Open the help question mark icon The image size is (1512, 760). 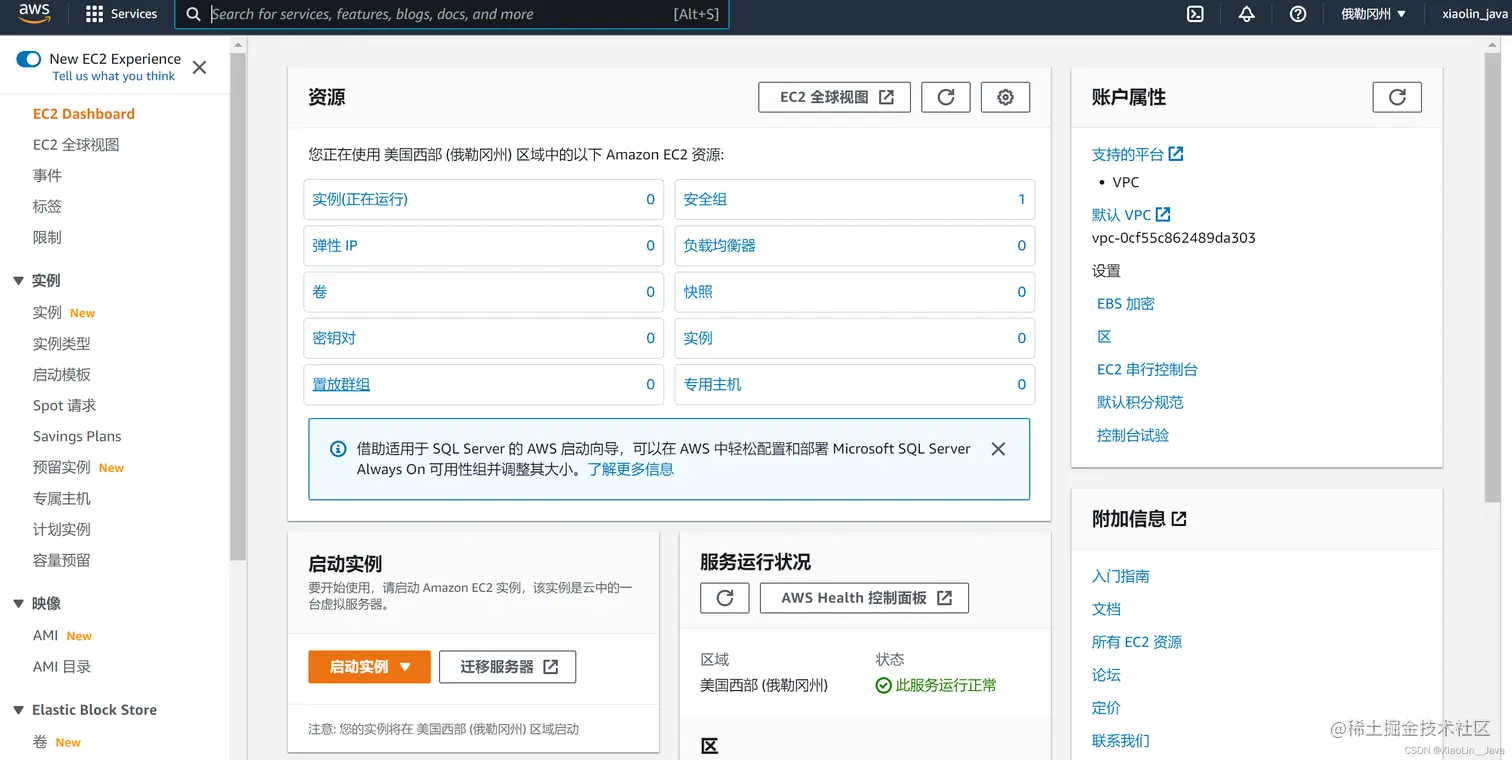tap(1298, 14)
